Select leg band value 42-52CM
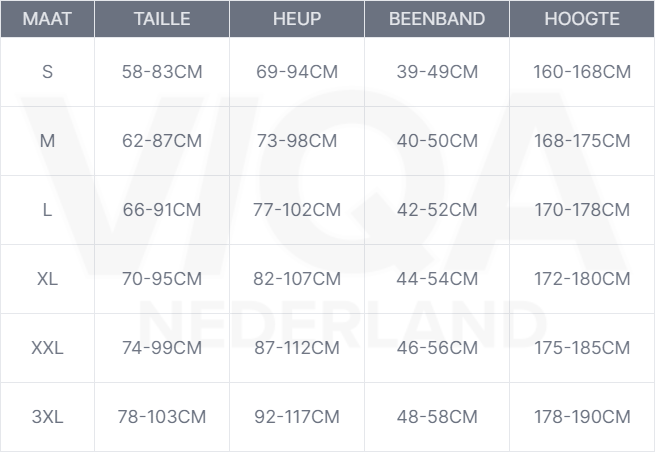The image size is (655, 452). click(437, 210)
